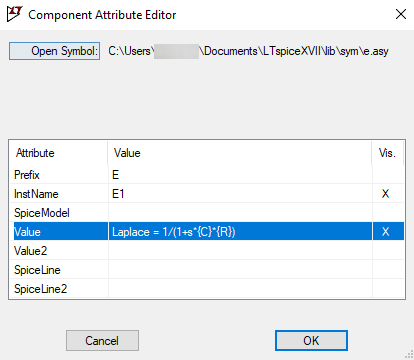Click the LTspice logo icon in title bar
Viewport: 414px width, 360px height.
[14, 14]
